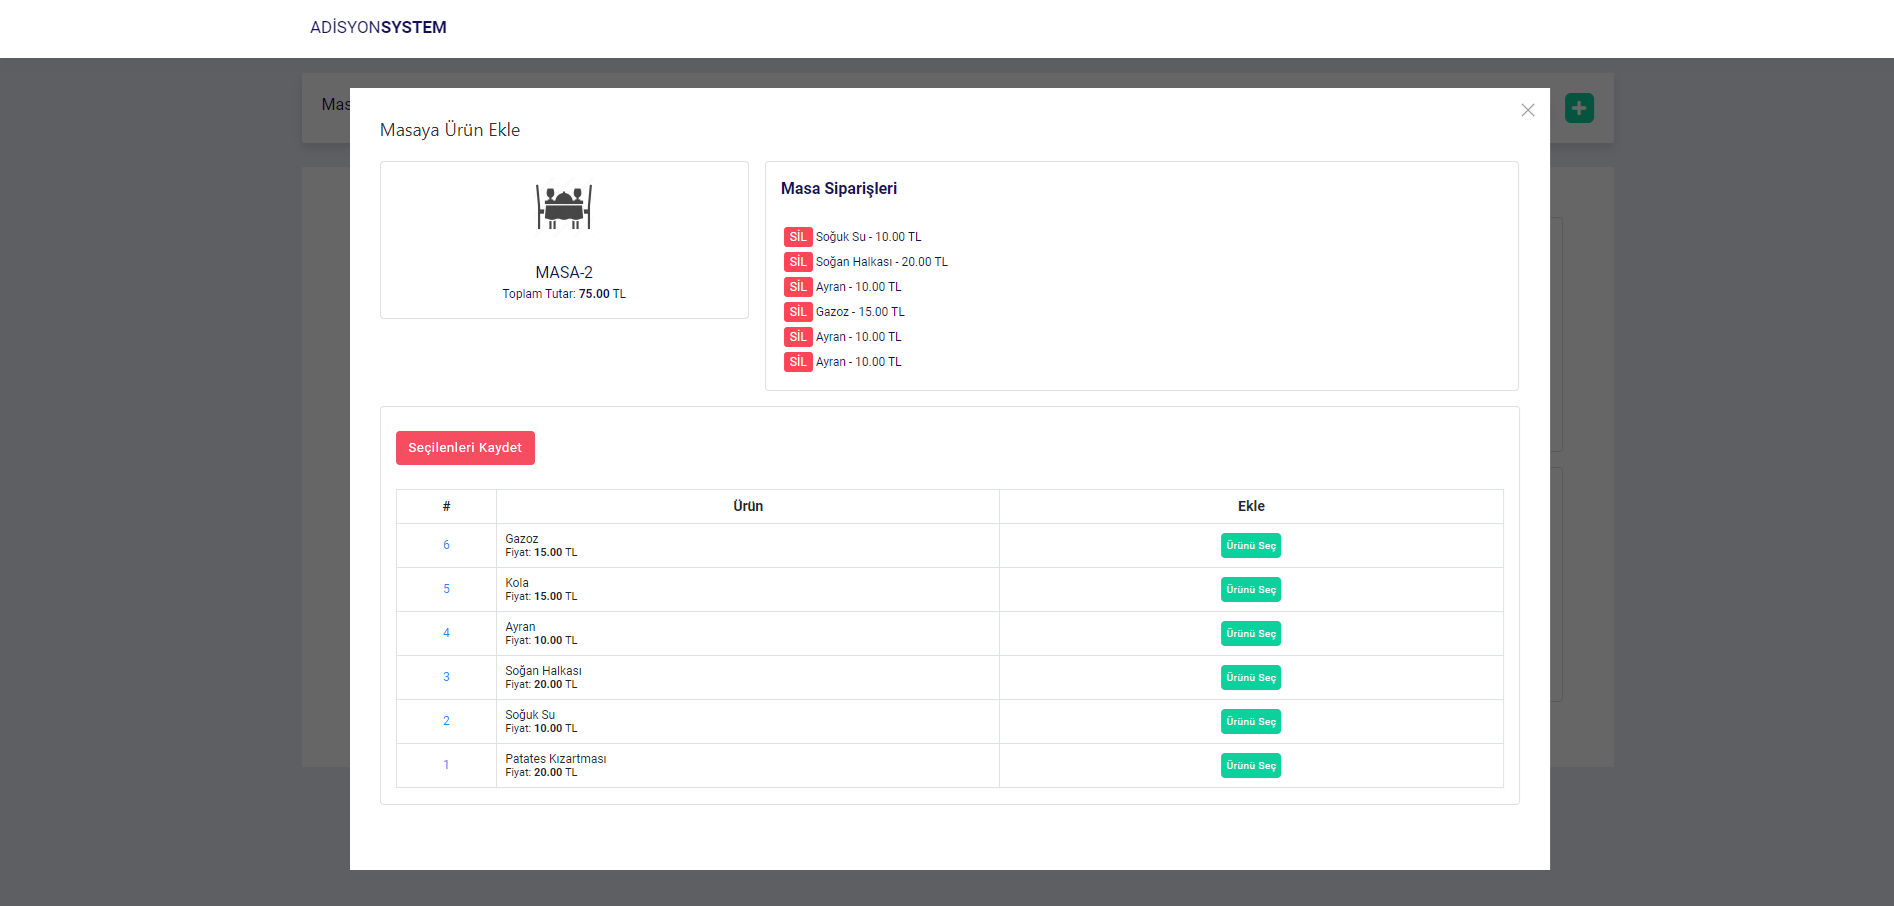Screen dimensions: 1894x906
Task: Add Ayran via Ürünü Seç button
Action: [1250, 634]
